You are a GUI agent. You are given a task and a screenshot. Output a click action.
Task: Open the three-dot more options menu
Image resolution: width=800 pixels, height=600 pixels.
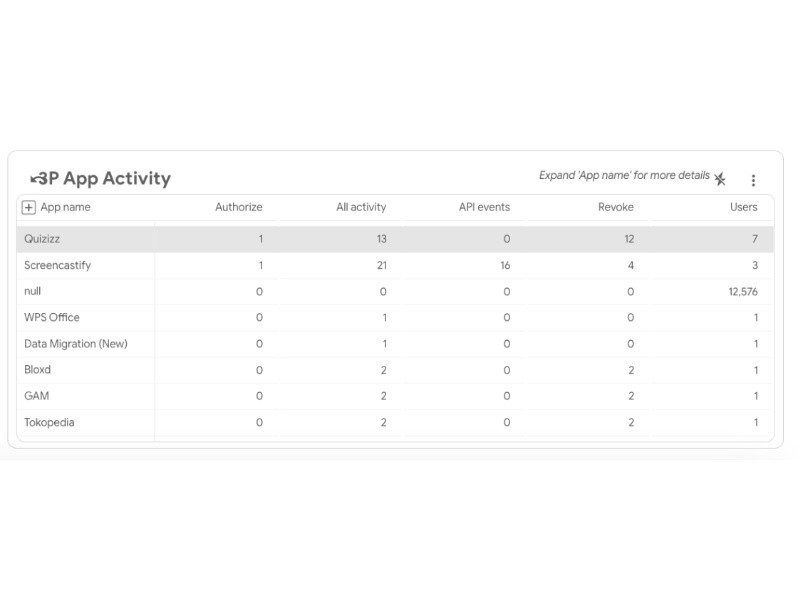753,181
